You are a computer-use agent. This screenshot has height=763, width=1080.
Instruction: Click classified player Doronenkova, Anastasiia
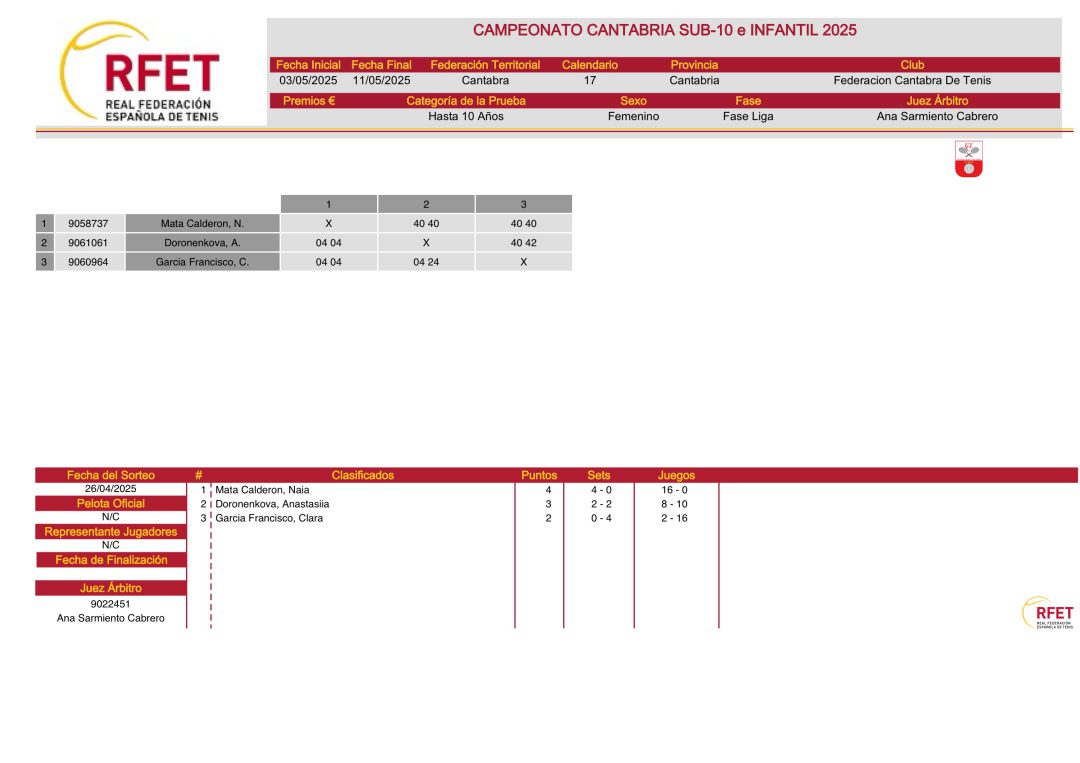tap(272, 504)
